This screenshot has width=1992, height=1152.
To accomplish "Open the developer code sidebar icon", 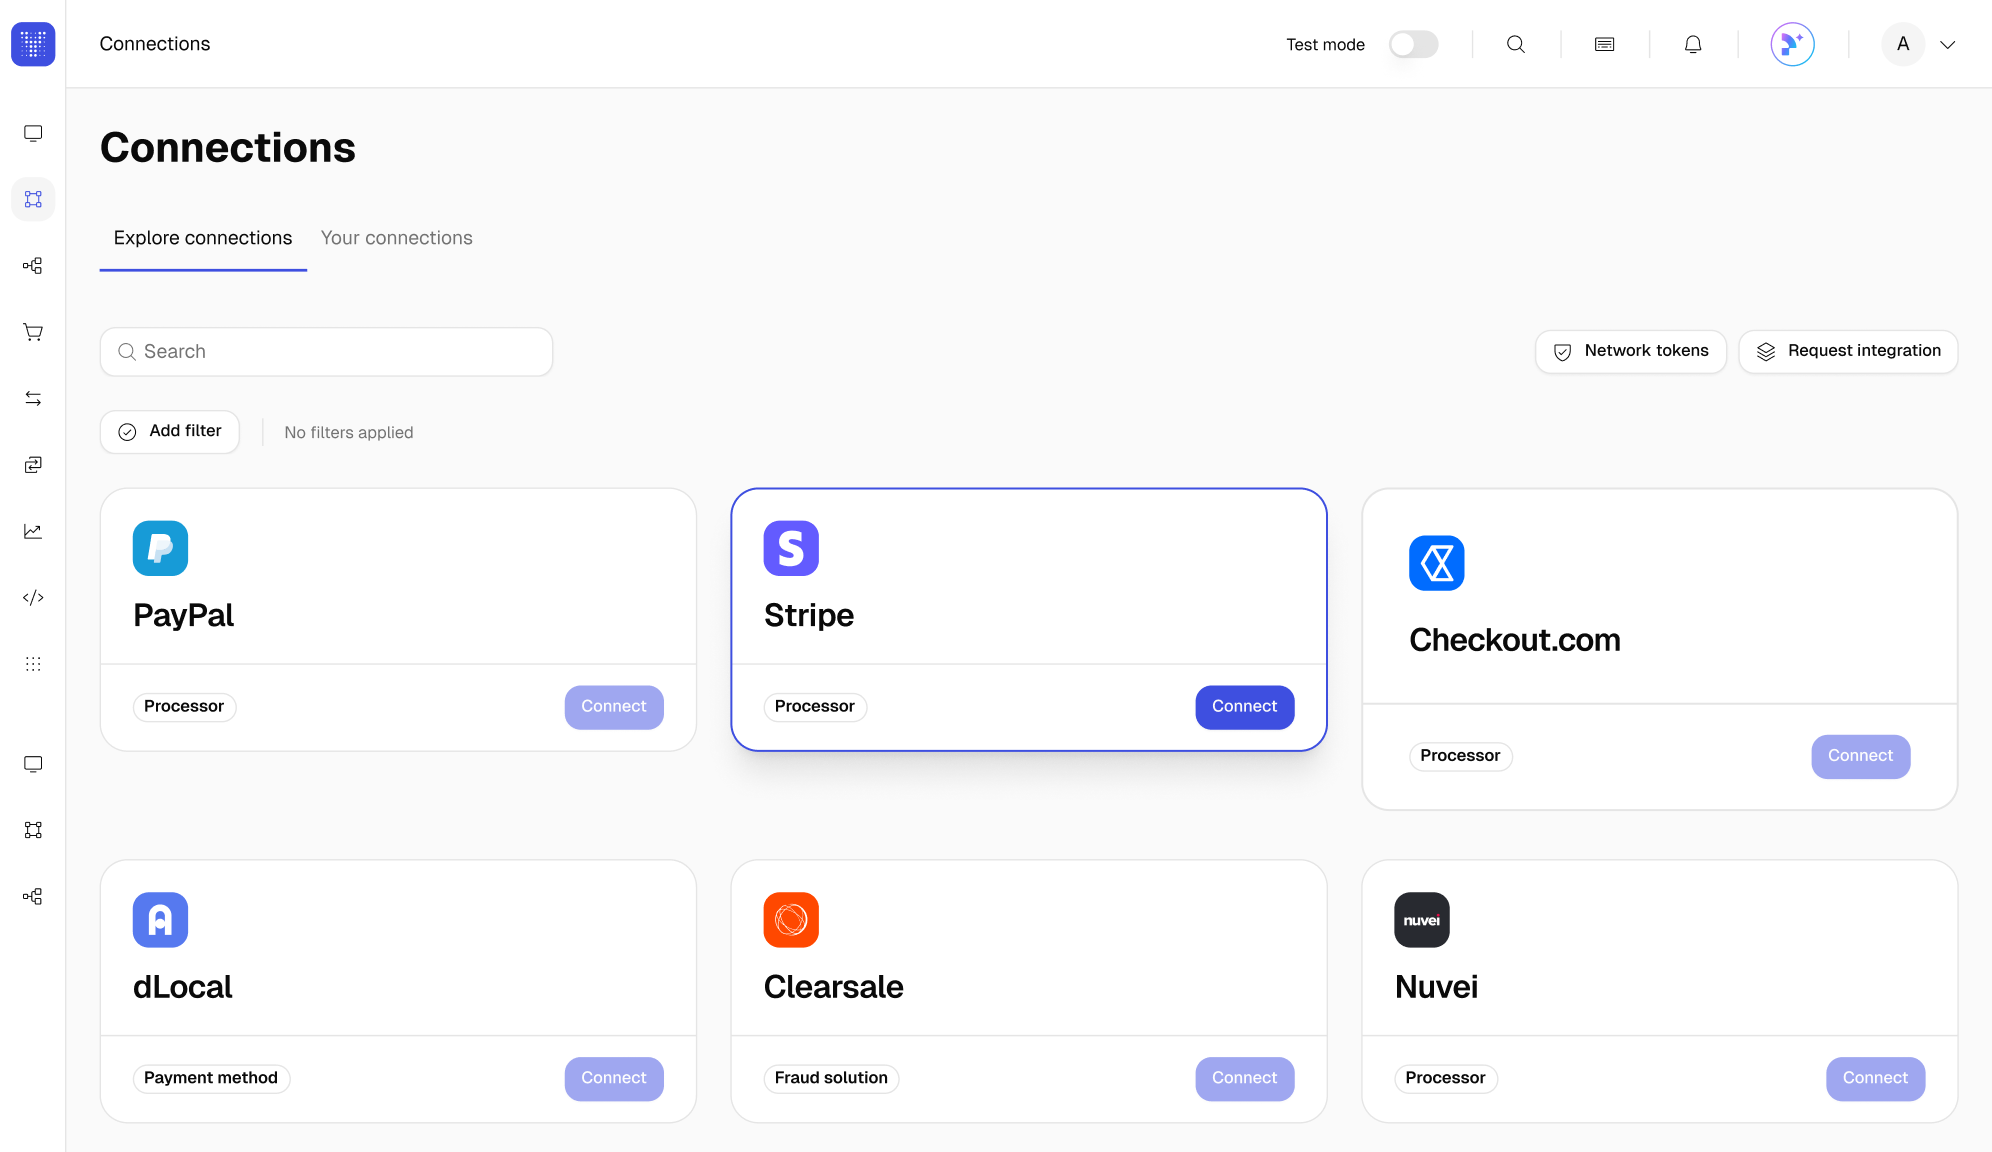I will (33, 598).
